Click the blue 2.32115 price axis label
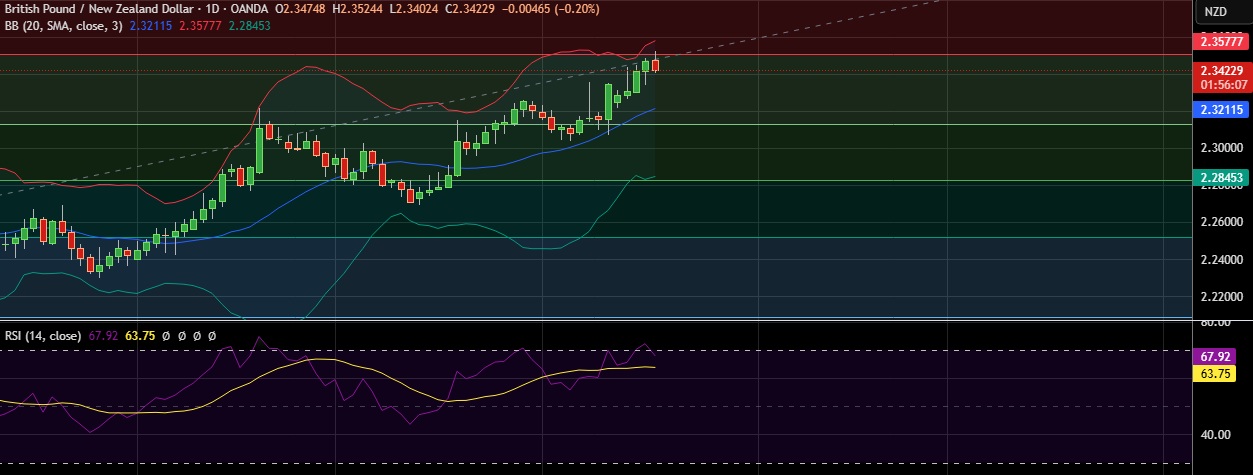1253x475 pixels. (1222, 109)
